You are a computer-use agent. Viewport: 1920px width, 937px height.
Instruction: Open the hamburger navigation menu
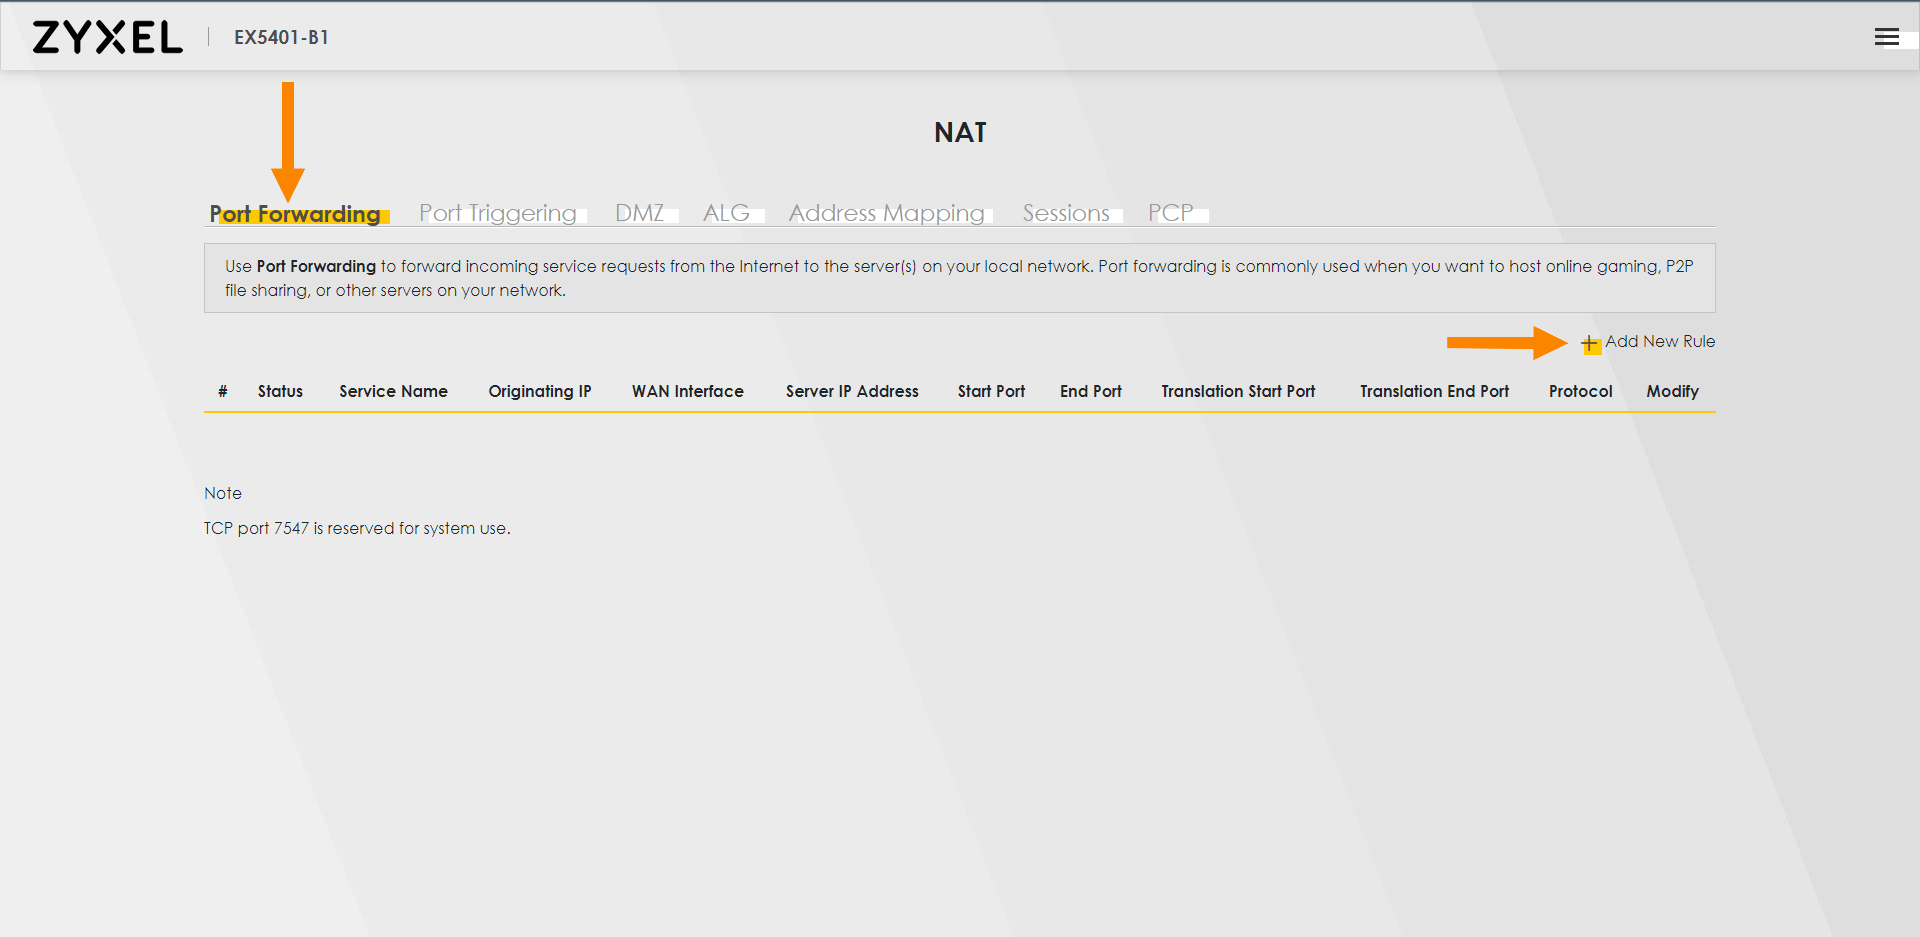(x=1887, y=37)
